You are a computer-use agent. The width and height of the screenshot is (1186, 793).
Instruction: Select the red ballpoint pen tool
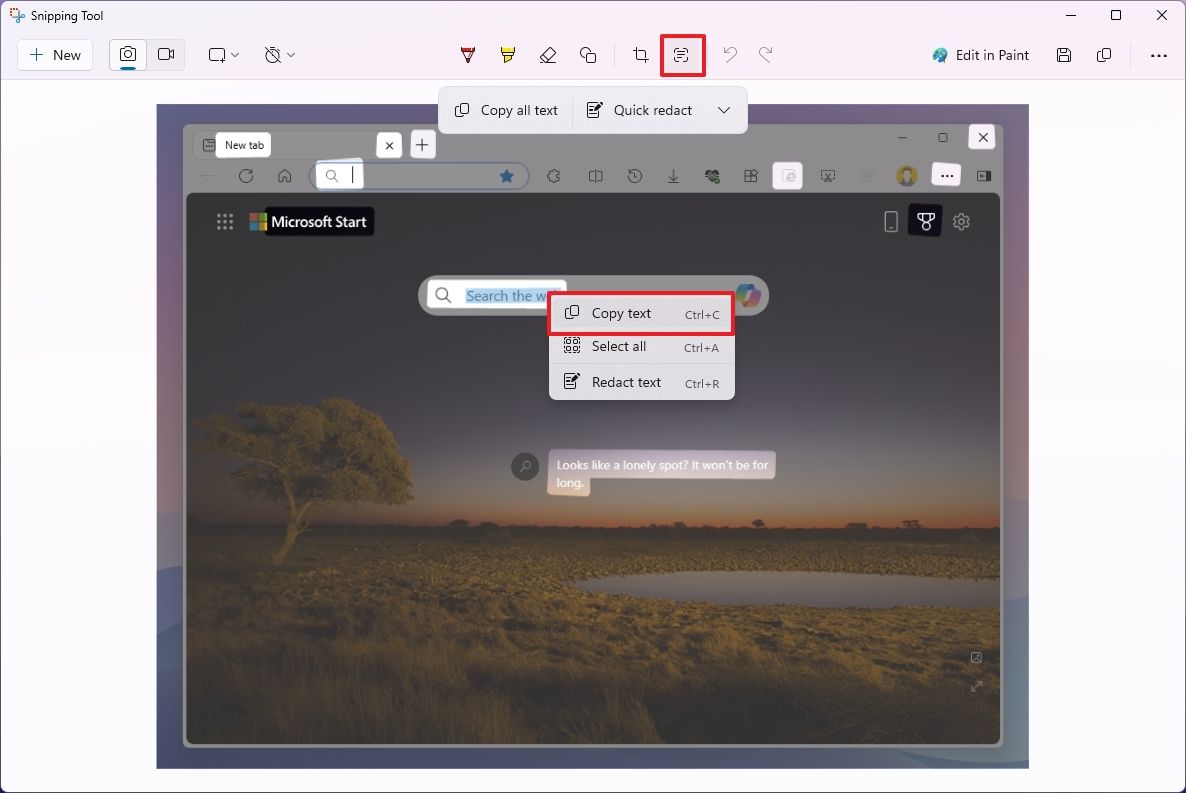[x=467, y=55]
